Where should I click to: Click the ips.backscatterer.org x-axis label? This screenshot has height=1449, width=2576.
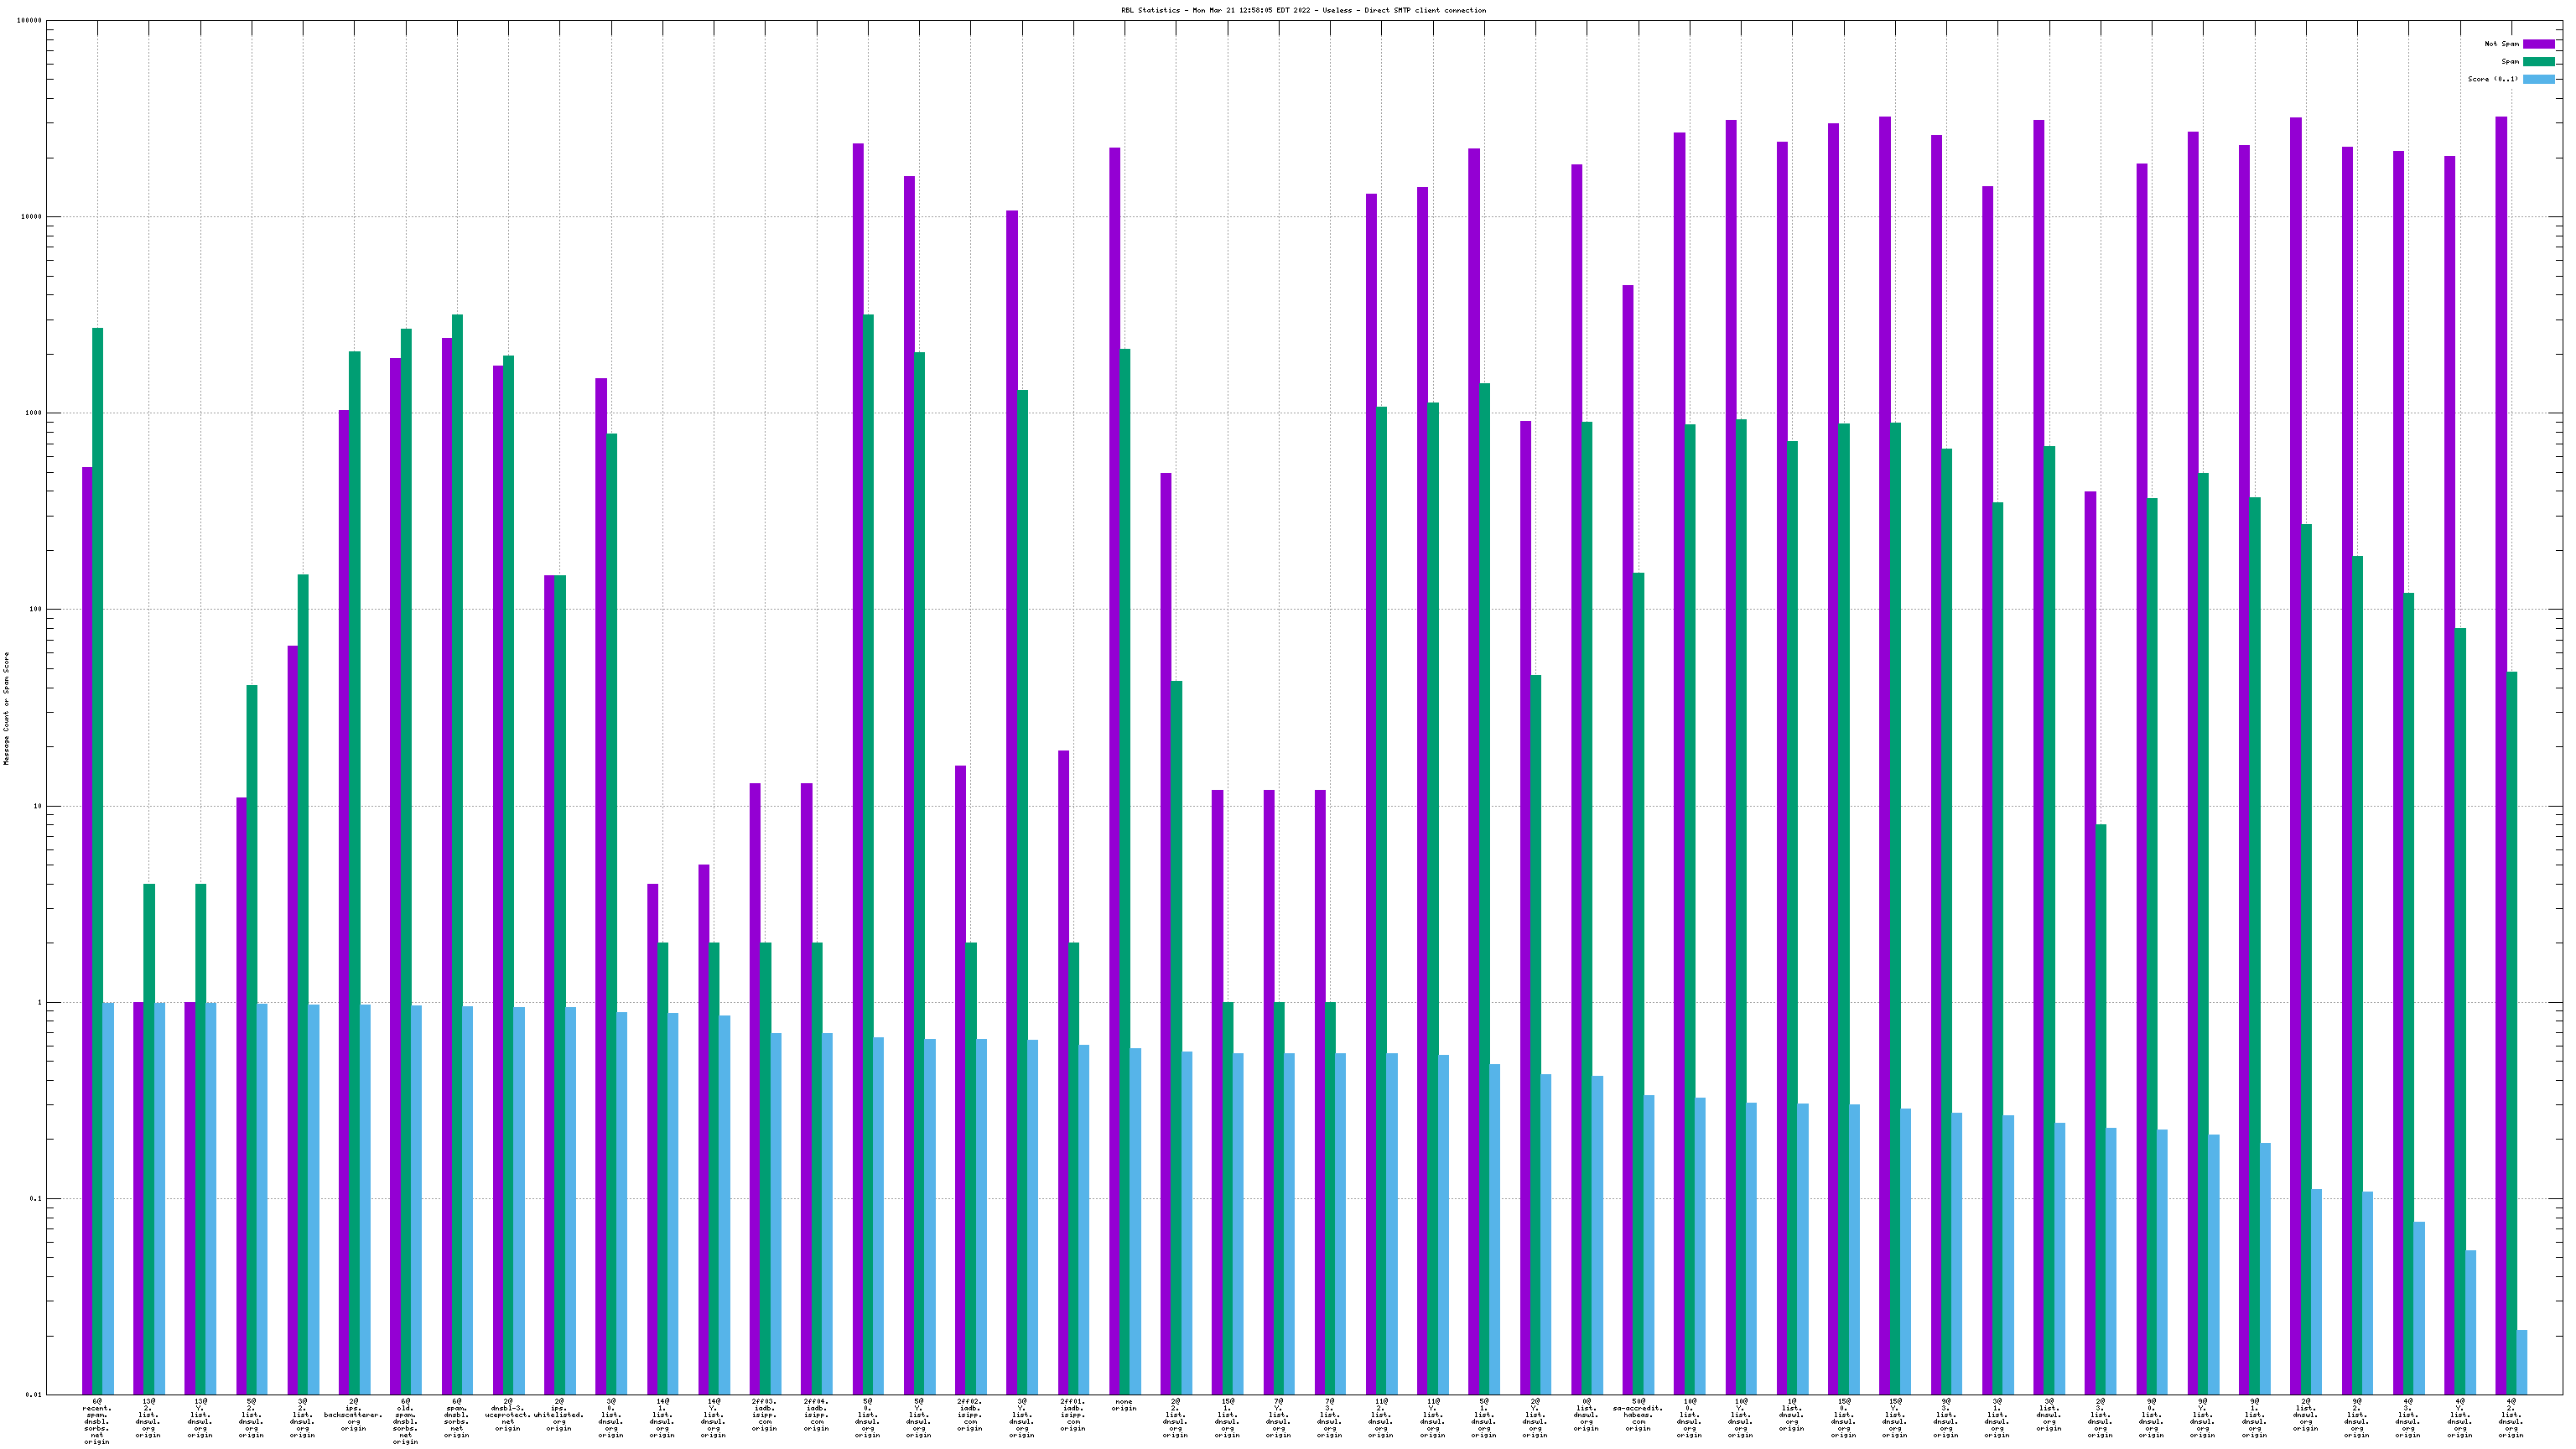click(353, 1415)
